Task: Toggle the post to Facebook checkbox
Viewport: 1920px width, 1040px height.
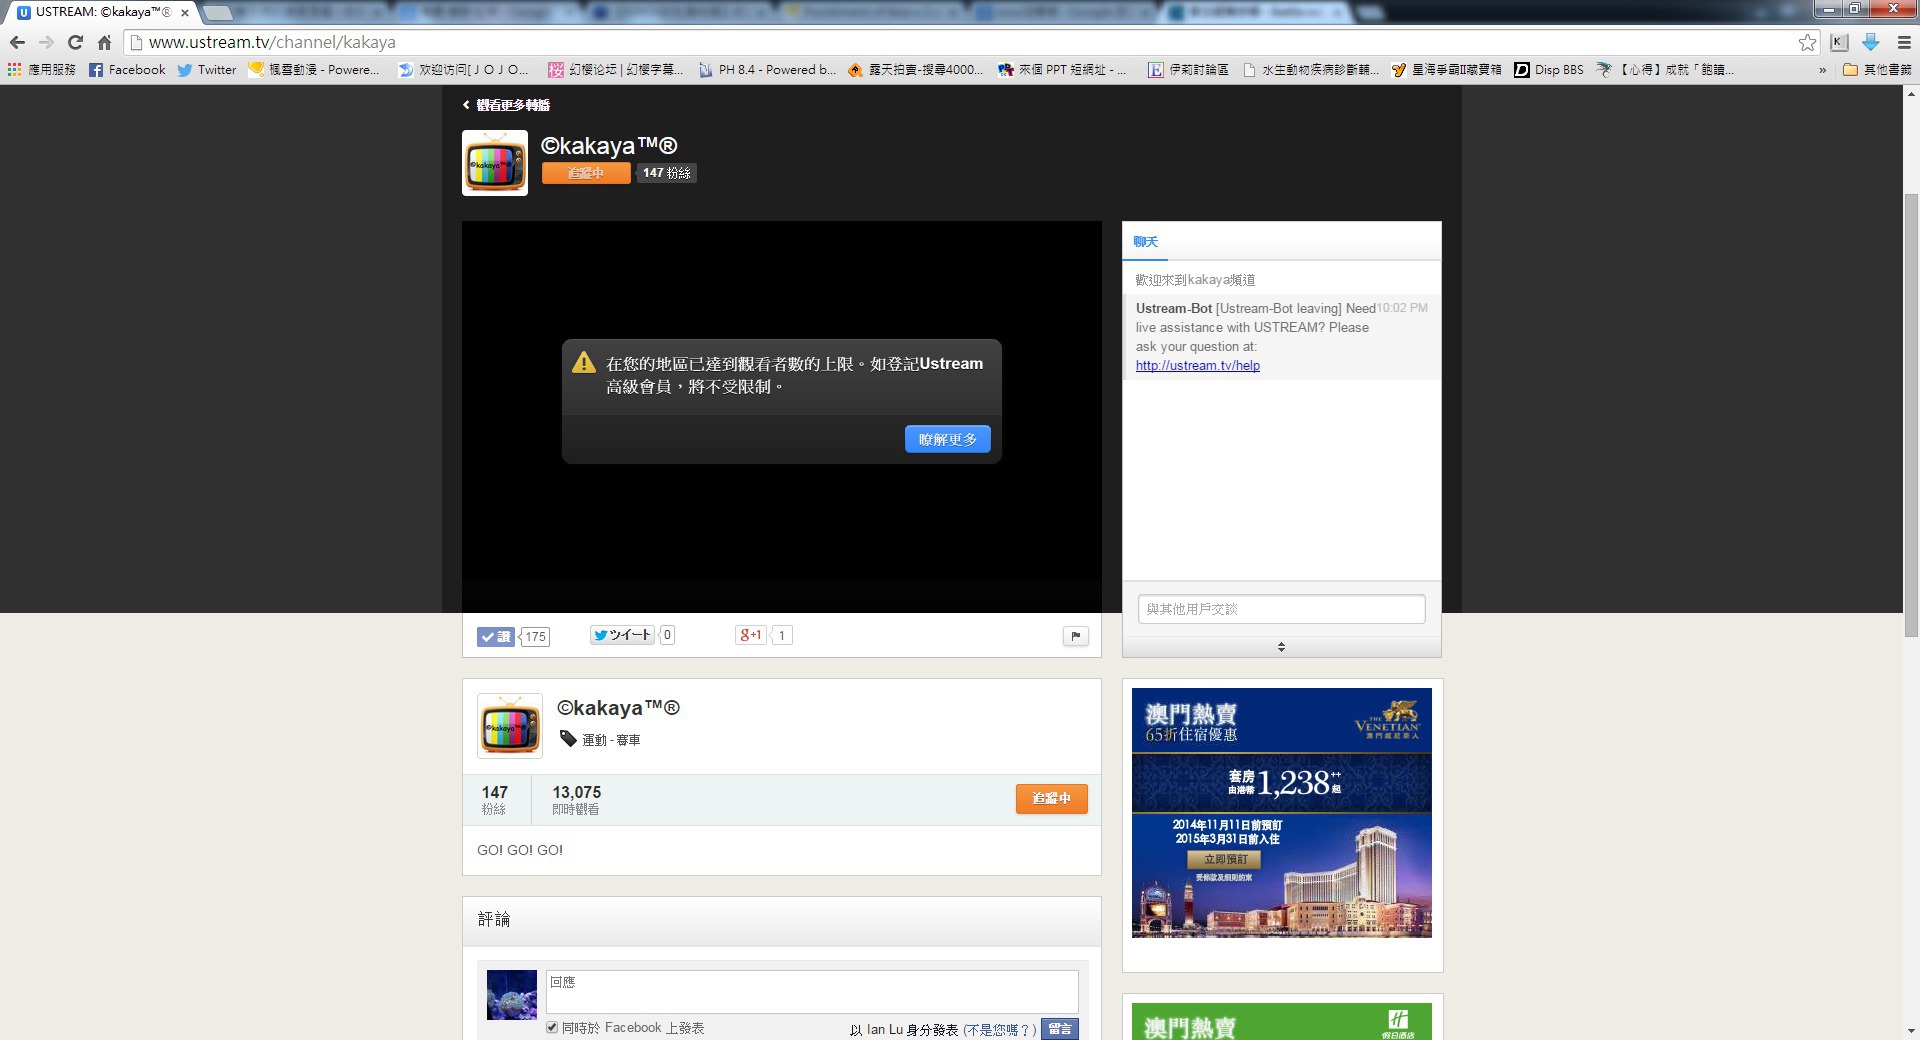Action: pos(552,1027)
